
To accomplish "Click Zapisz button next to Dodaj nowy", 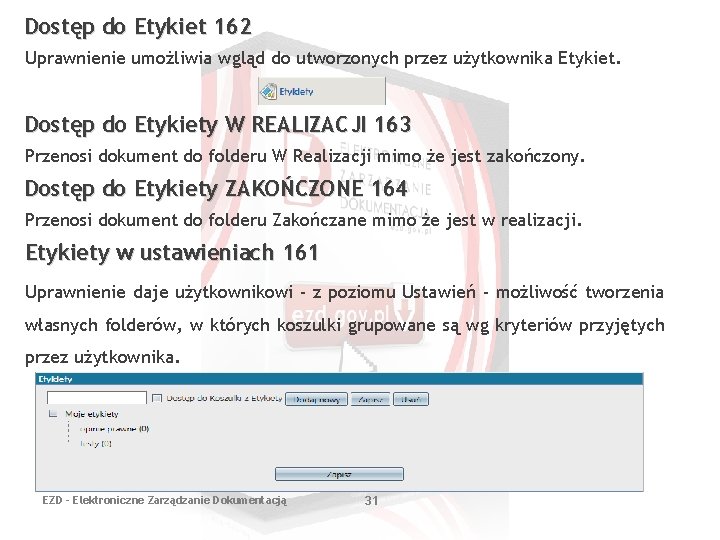I will tap(370, 399).
